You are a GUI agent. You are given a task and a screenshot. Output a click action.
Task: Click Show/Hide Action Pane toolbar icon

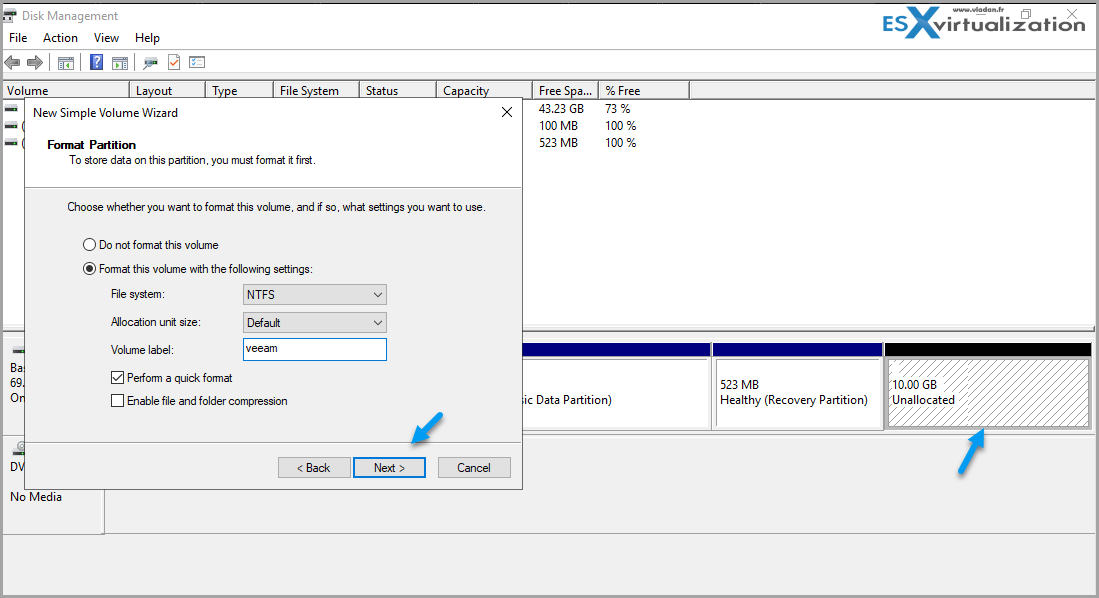[x=121, y=63]
